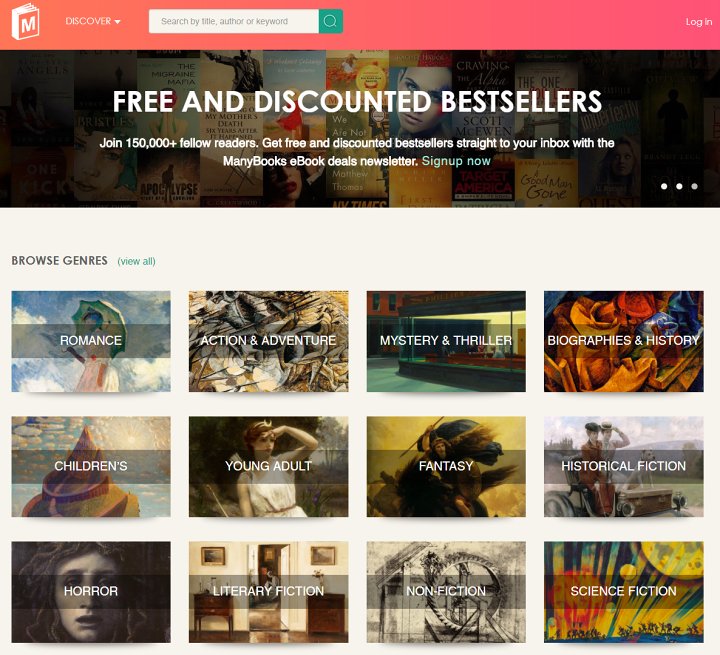Open the view all genres link

click(x=136, y=261)
